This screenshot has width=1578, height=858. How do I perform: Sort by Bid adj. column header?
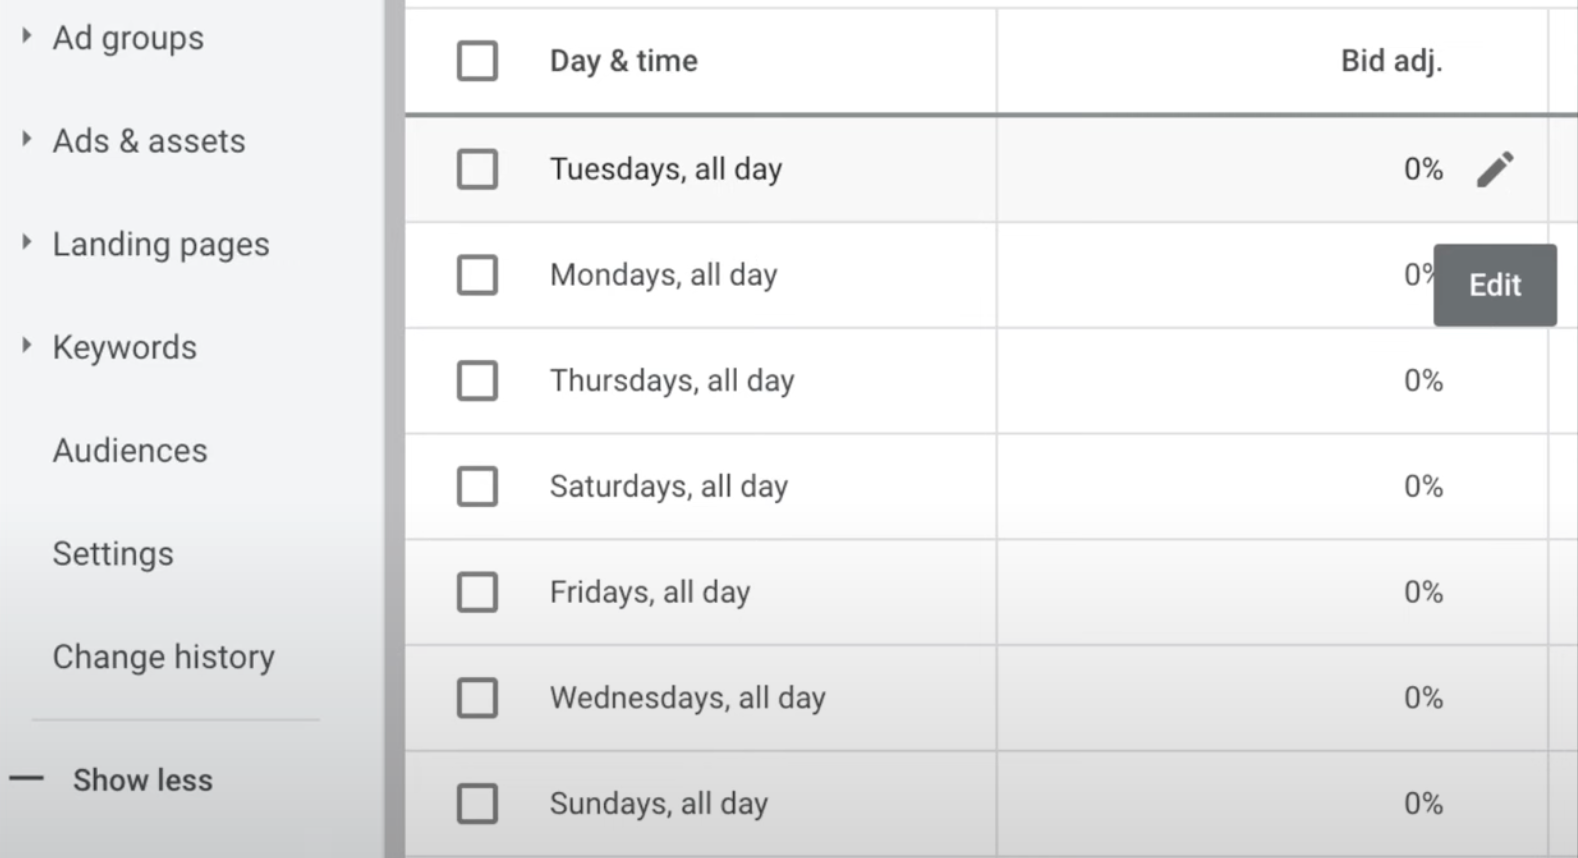point(1390,61)
